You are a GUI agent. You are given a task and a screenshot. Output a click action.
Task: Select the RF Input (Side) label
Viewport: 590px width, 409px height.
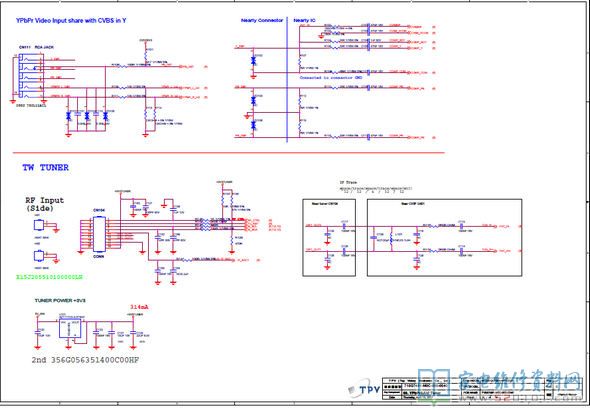44,204
